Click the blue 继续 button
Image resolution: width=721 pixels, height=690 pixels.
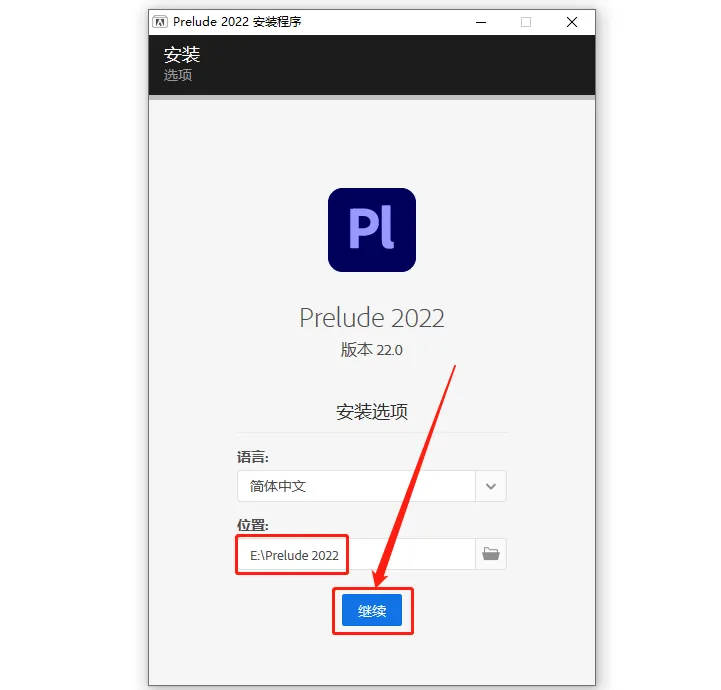[x=372, y=610]
